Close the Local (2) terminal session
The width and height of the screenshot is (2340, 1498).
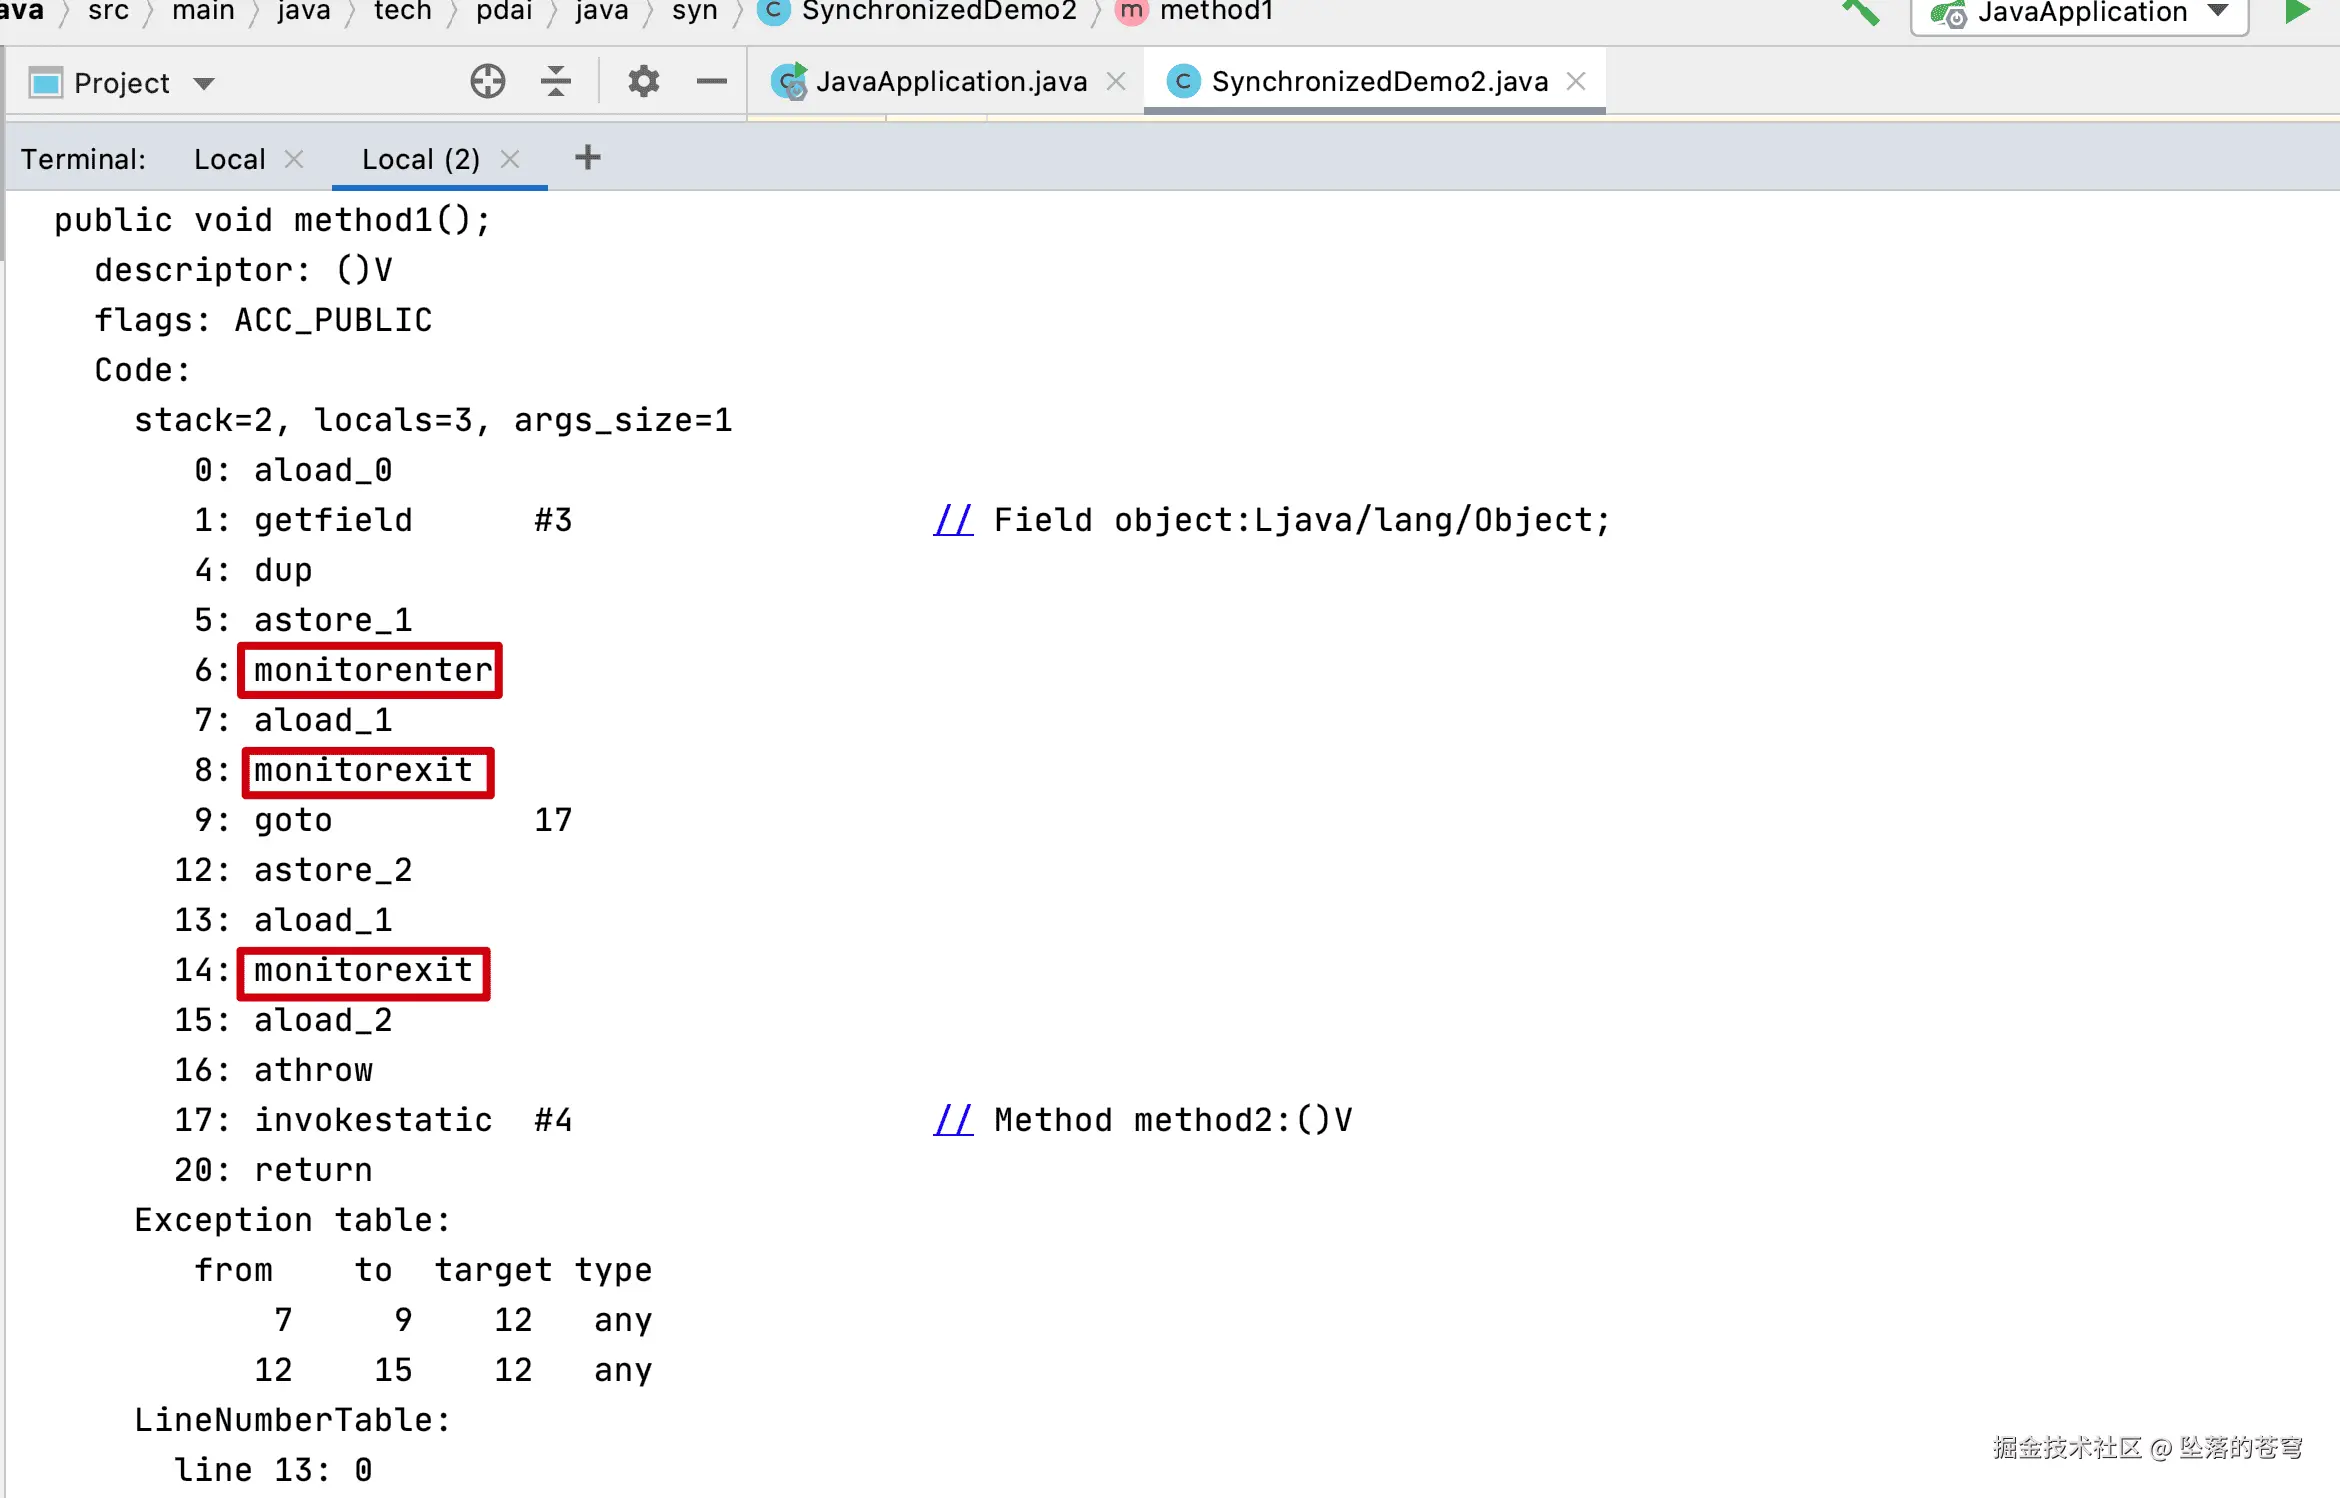[x=510, y=158]
